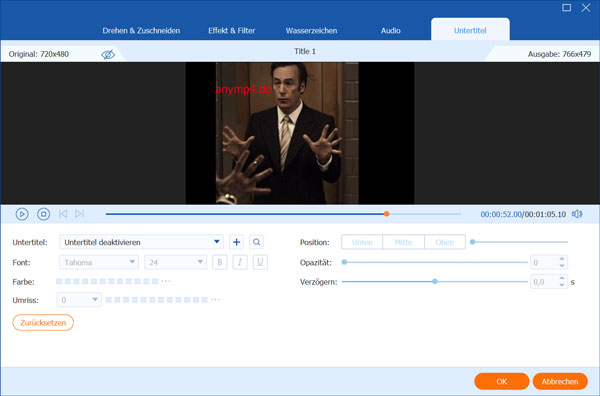
Task: Select the Untertitel tab
Action: [x=470, y=30]
